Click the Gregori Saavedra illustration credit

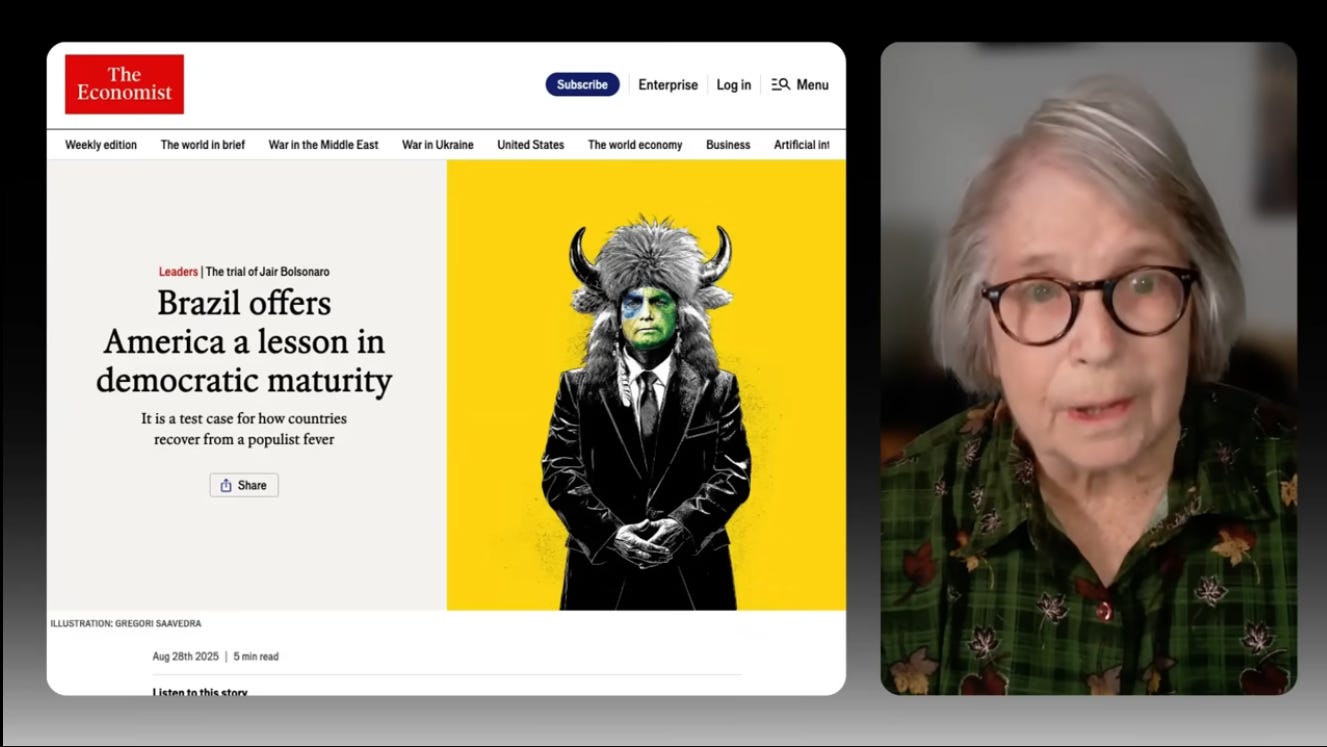[x=126, y=624]
